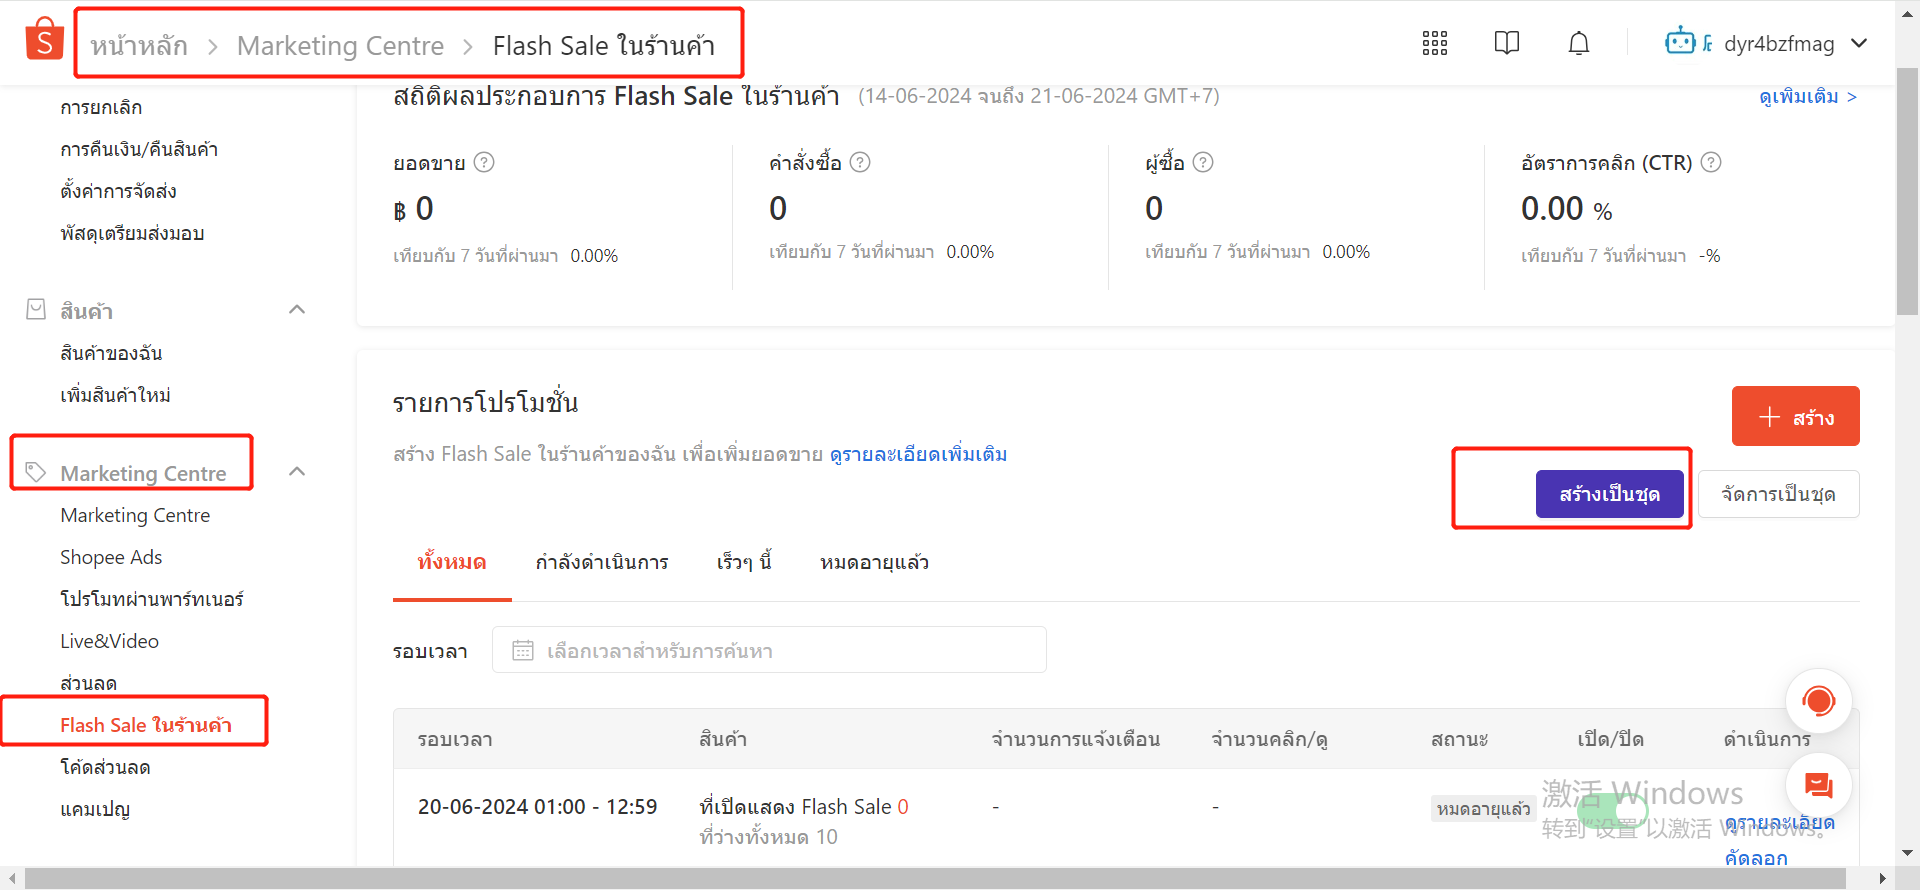1920x890 pixels.
Task: Click the รอบเวลา date search field
Action: tap(768, 650)
